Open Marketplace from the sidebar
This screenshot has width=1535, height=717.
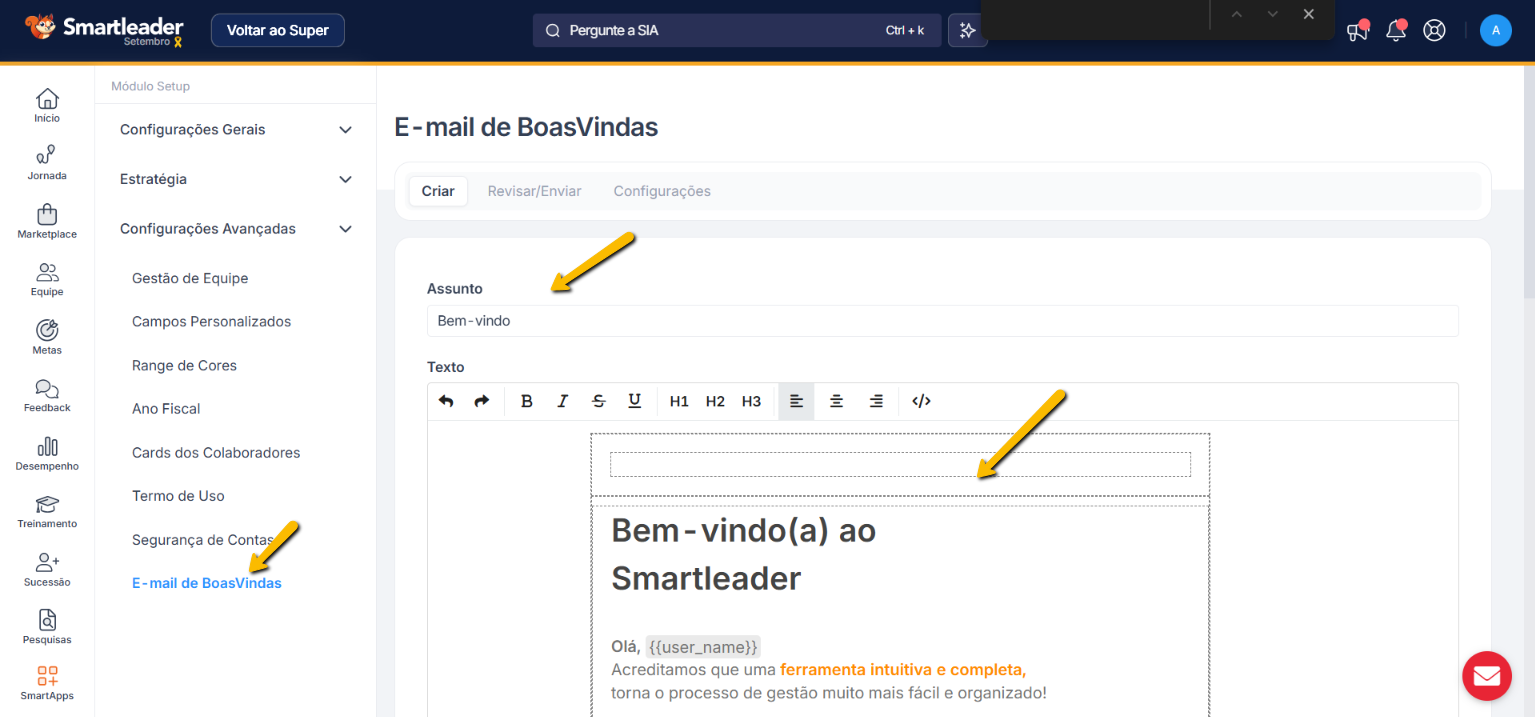point(47,222)
